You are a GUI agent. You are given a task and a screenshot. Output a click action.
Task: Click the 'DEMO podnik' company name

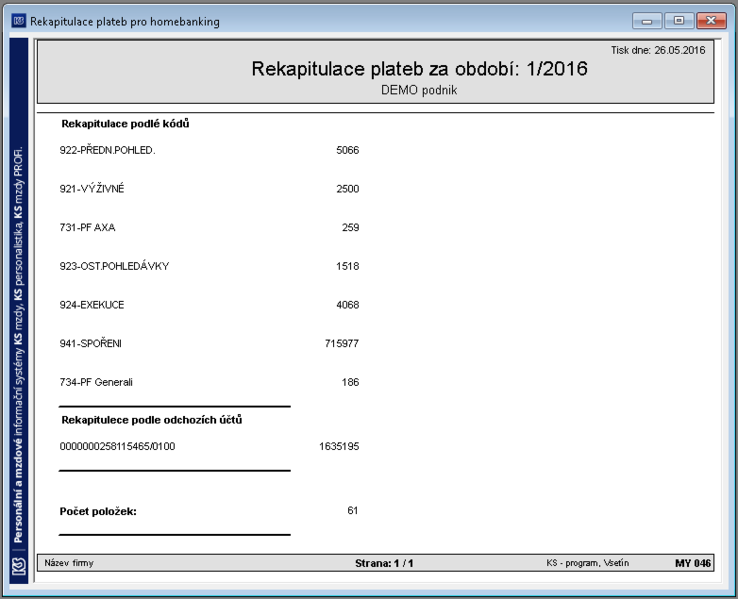[419, 90]
